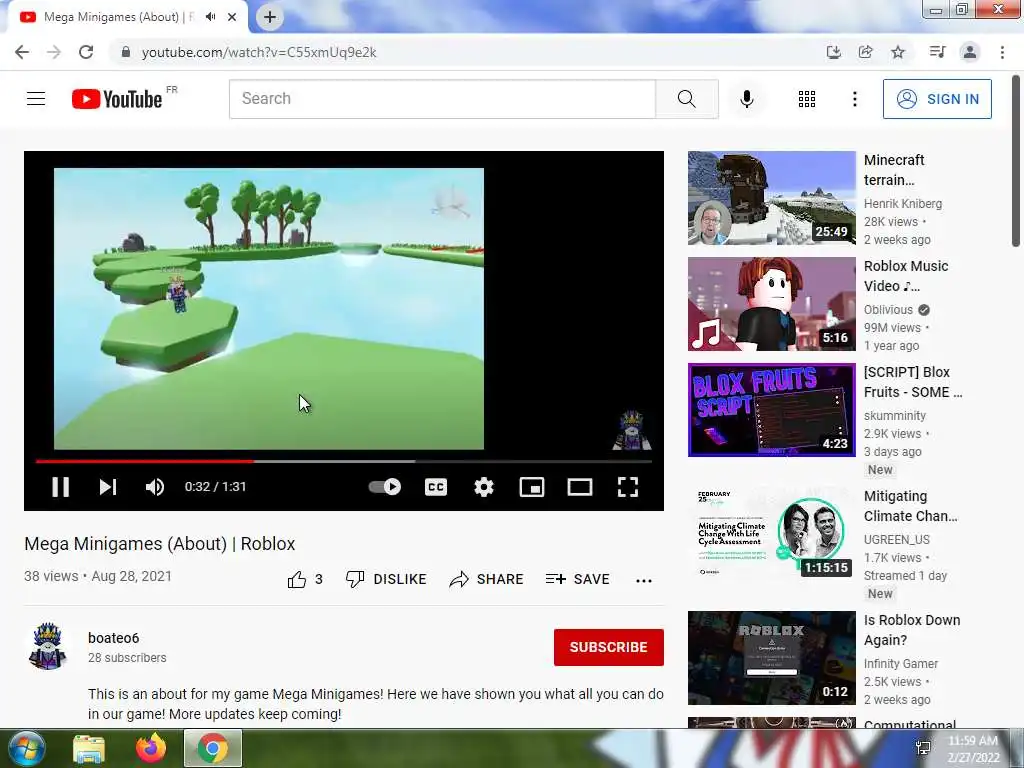Toggle the autoplay switch
The width and height of the screenshot is (1024, 768).
point(385,487)
